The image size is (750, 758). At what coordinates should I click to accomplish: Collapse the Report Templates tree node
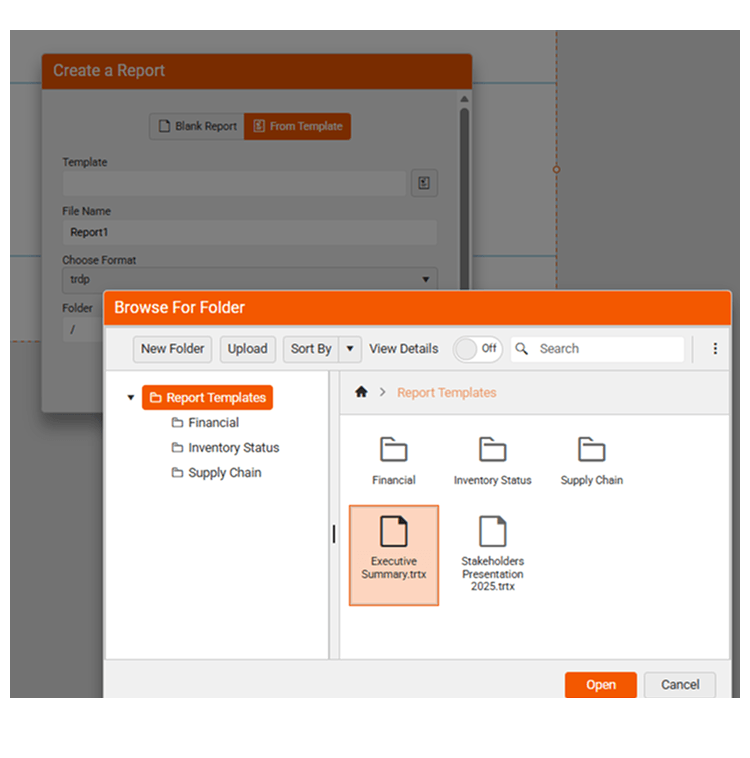[x=131, y=398]
